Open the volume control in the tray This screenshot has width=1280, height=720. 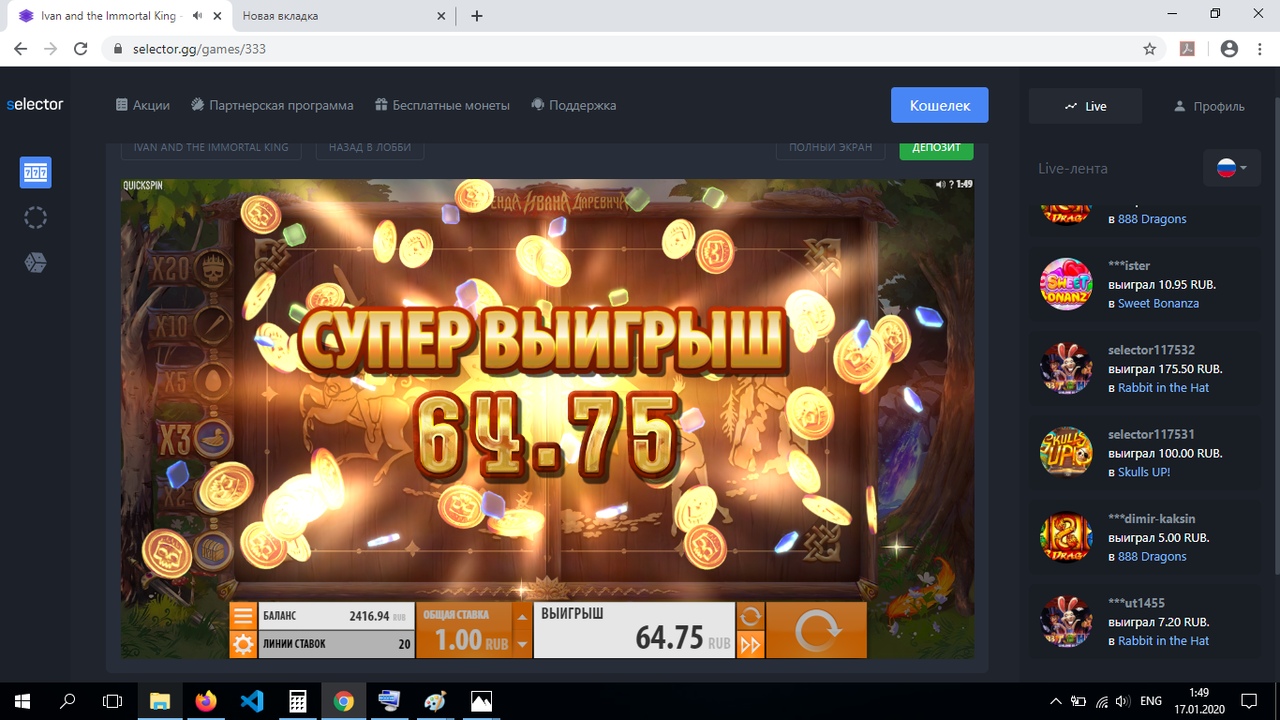[x=1123, y=701]
